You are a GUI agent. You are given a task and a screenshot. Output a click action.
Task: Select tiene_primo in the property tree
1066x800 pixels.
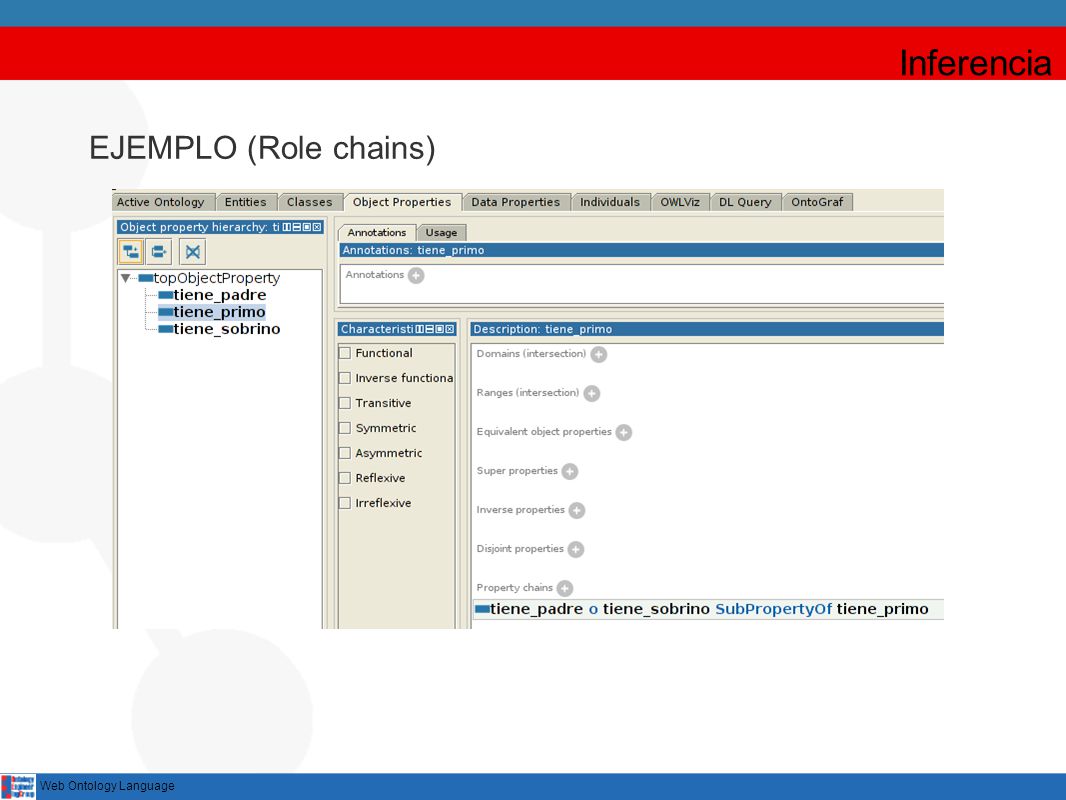pos(212,312)
